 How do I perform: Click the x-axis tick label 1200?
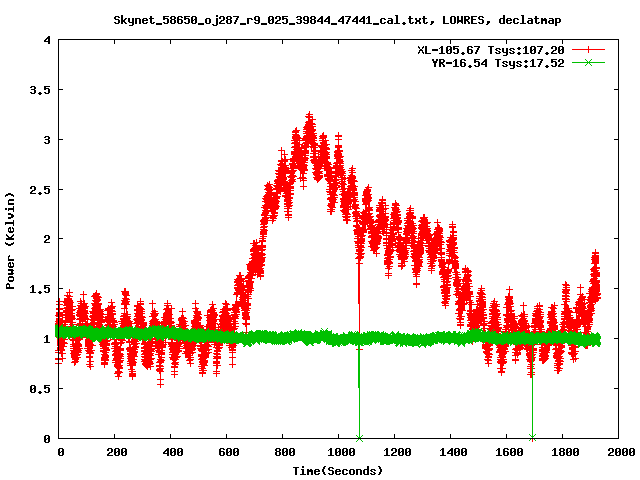397,452
